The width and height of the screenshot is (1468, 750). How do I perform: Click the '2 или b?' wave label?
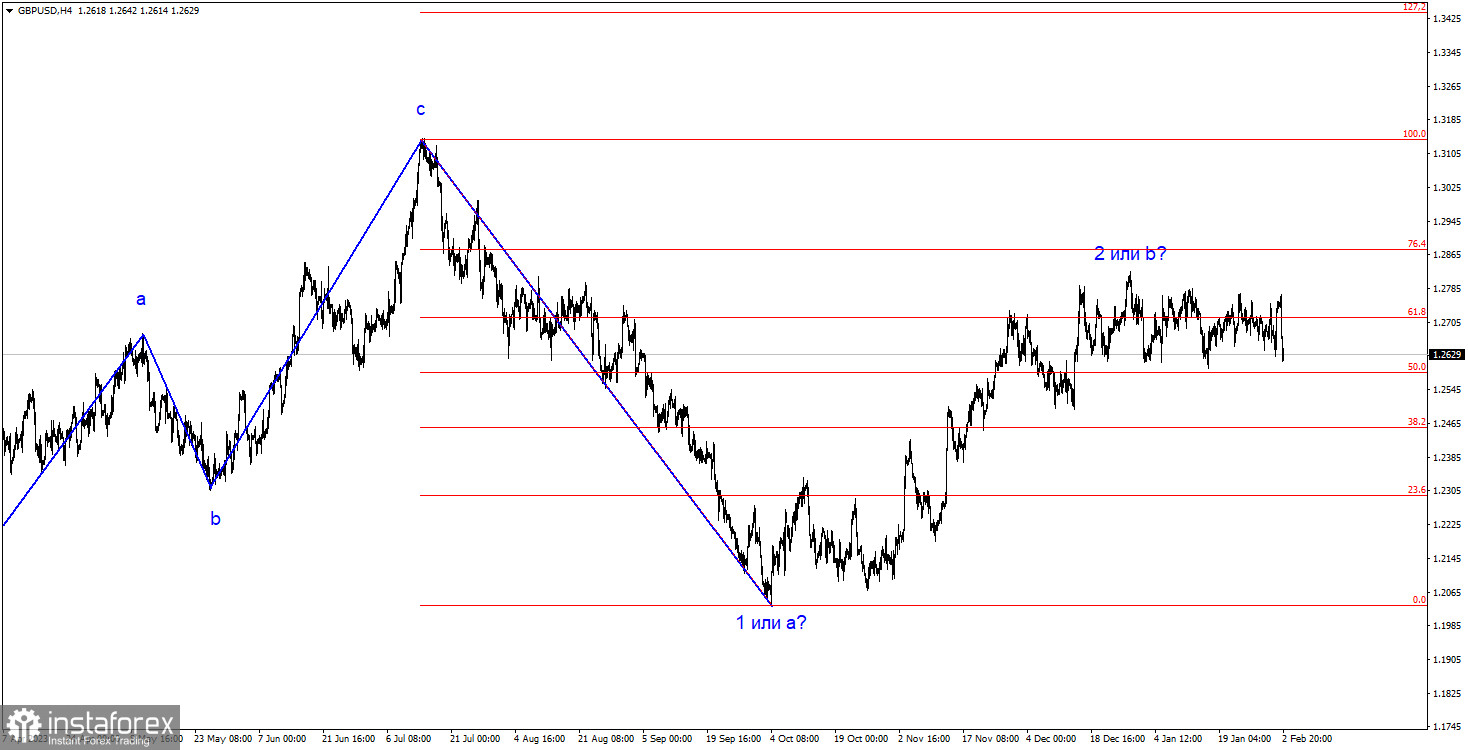click(1130, 254)
